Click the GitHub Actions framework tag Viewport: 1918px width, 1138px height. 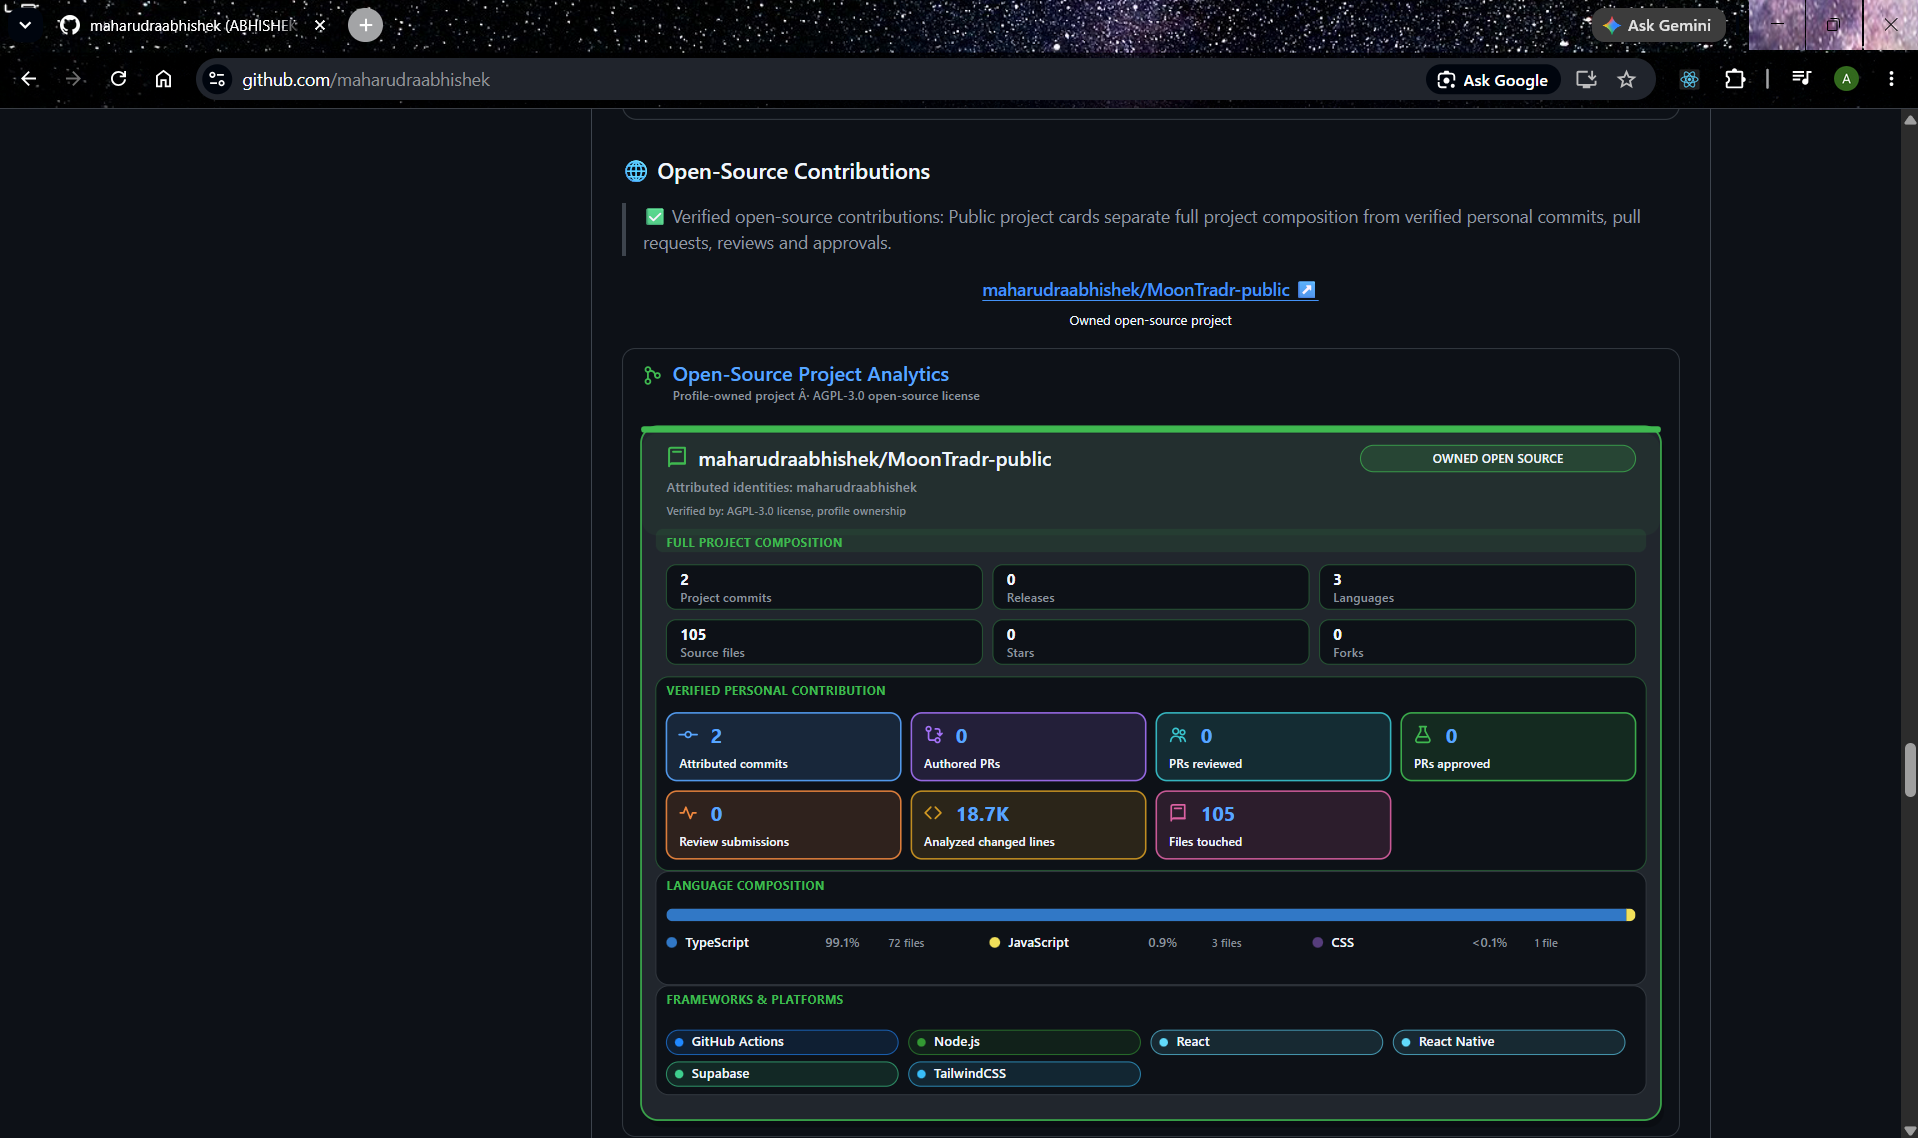pos(782,1042)
